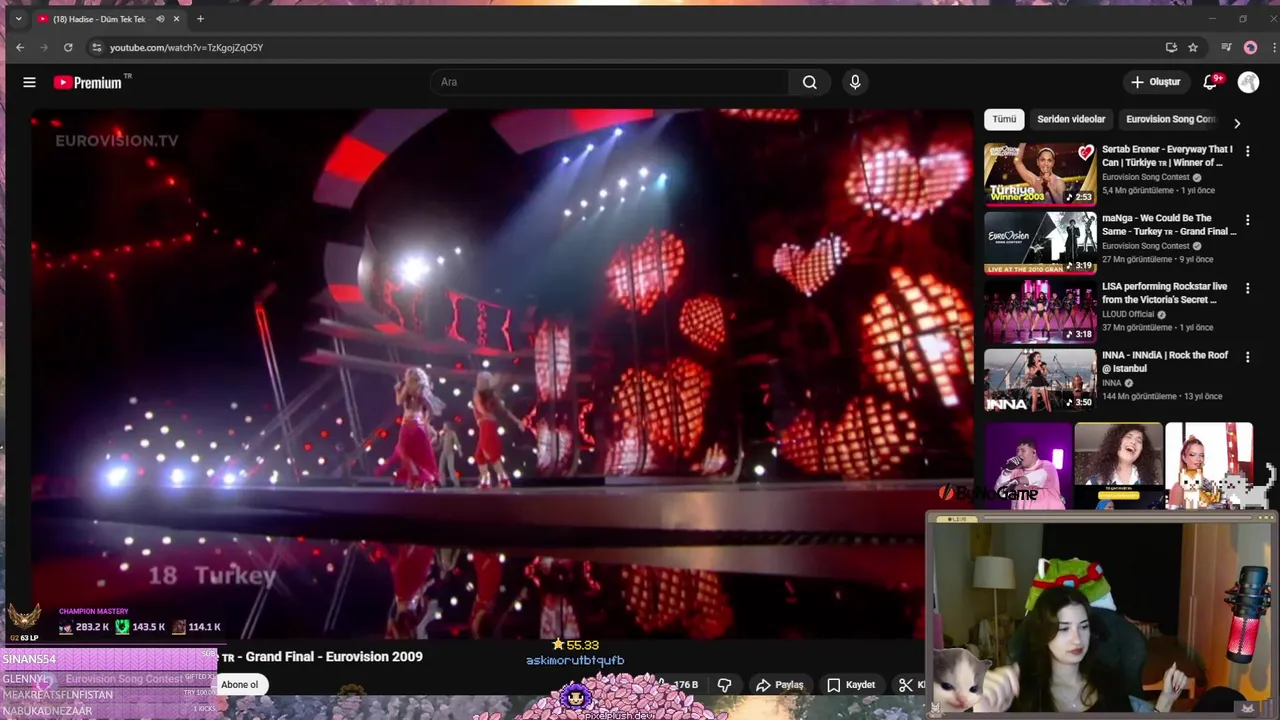Viewport: 1280px width, 720px height.
Task: Click the LLOUD Official channel name
Action: click(1128, 314)
